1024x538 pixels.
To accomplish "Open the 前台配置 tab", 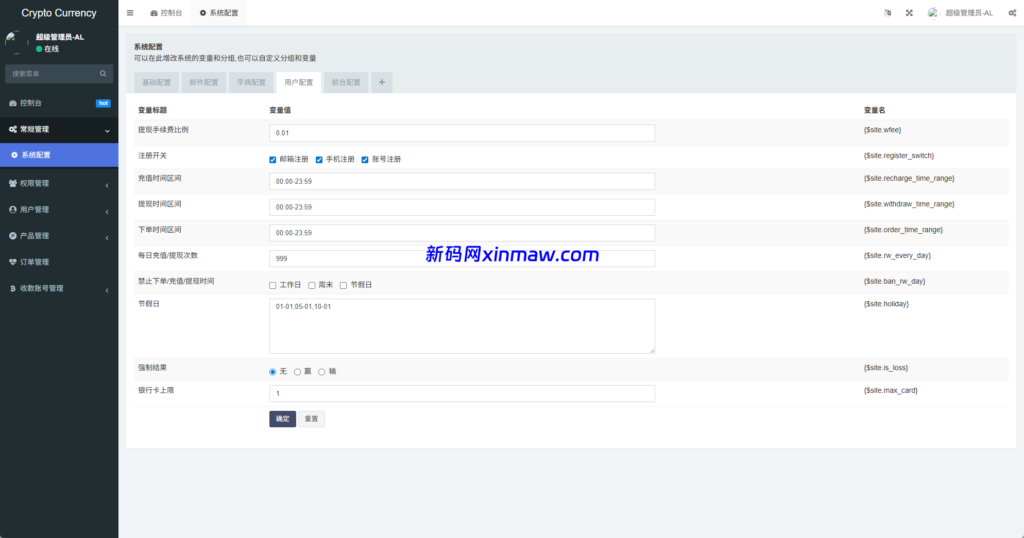I will (x=346, y=82).
